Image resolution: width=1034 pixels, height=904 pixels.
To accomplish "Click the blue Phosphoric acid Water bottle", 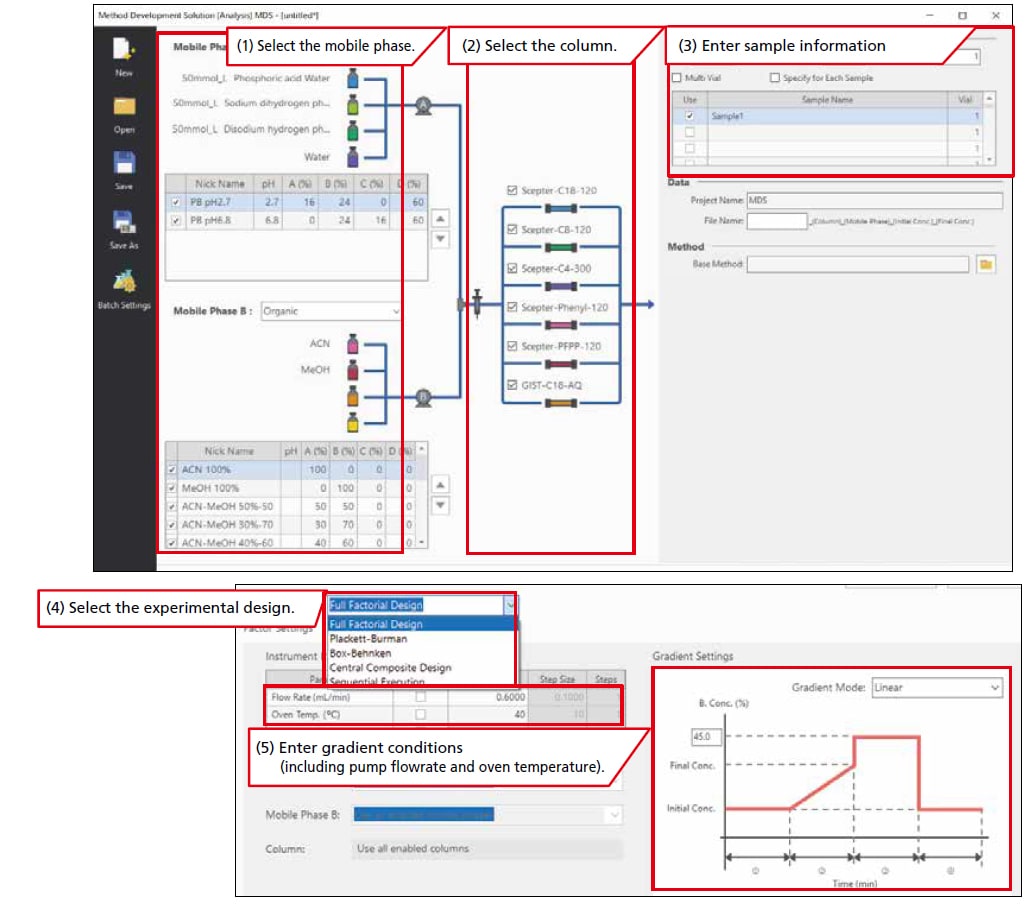I will [352, 78].
